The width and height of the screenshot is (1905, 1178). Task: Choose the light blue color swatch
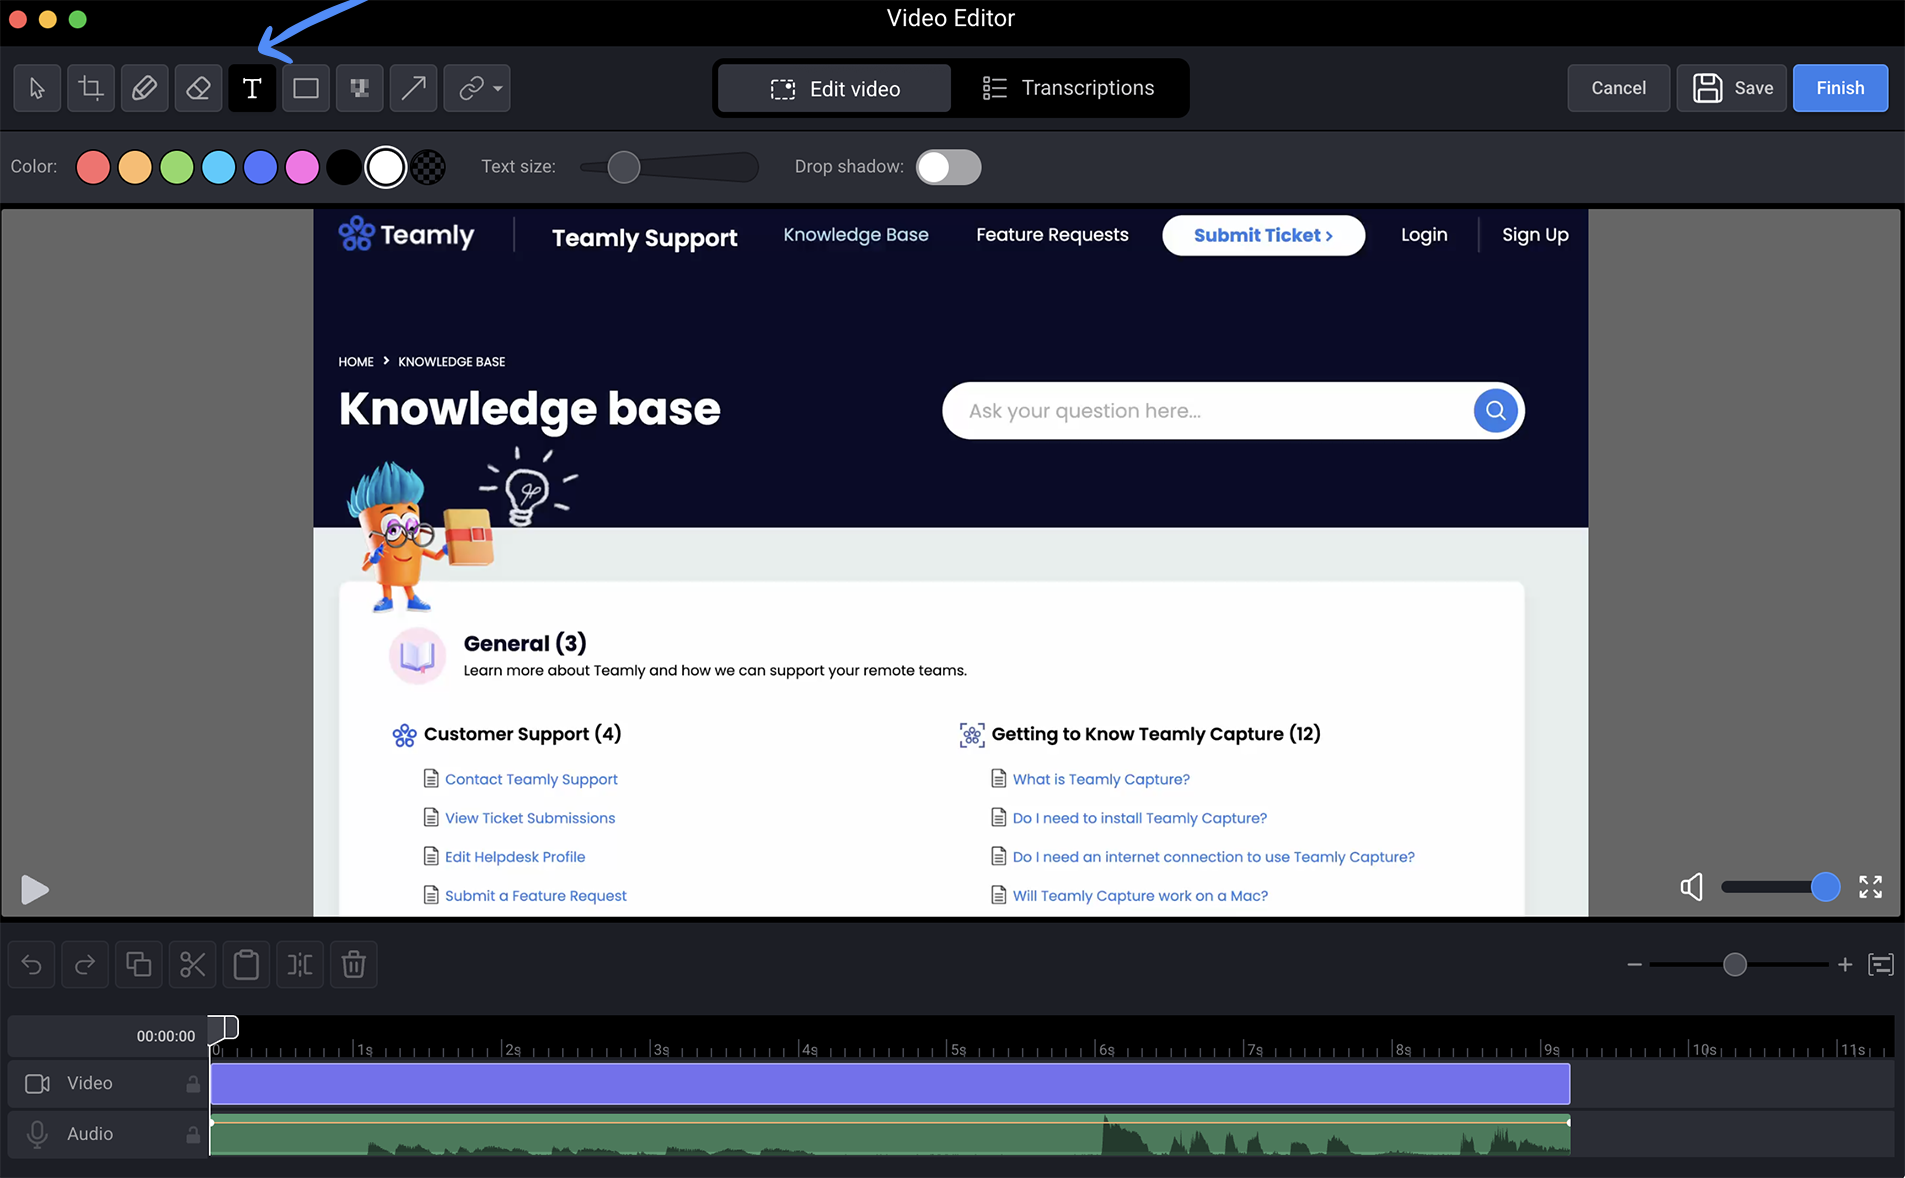218,167
